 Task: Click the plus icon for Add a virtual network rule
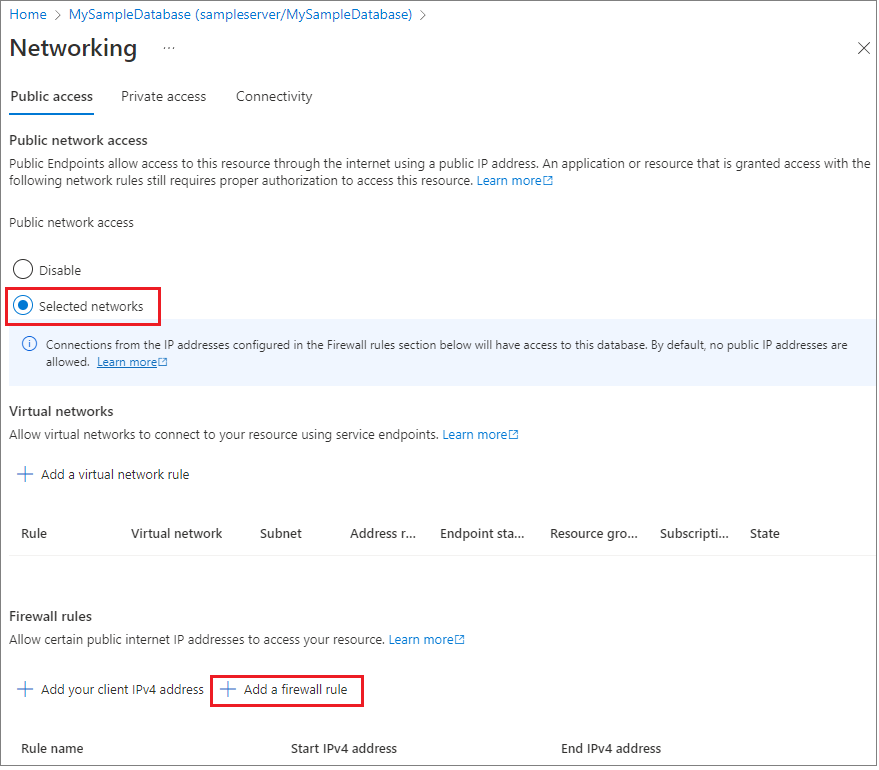point(25,474)
